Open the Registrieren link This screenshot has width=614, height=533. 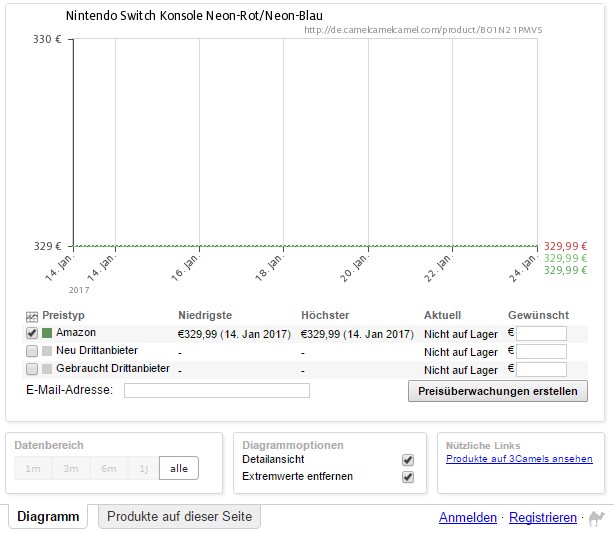(543, 518)
